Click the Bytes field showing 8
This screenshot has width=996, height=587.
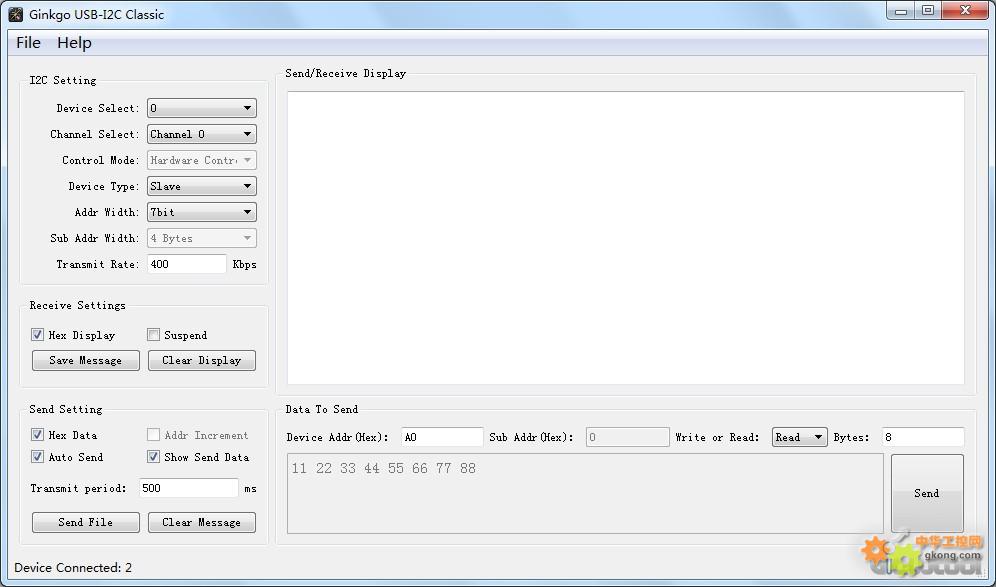[923, 437]
